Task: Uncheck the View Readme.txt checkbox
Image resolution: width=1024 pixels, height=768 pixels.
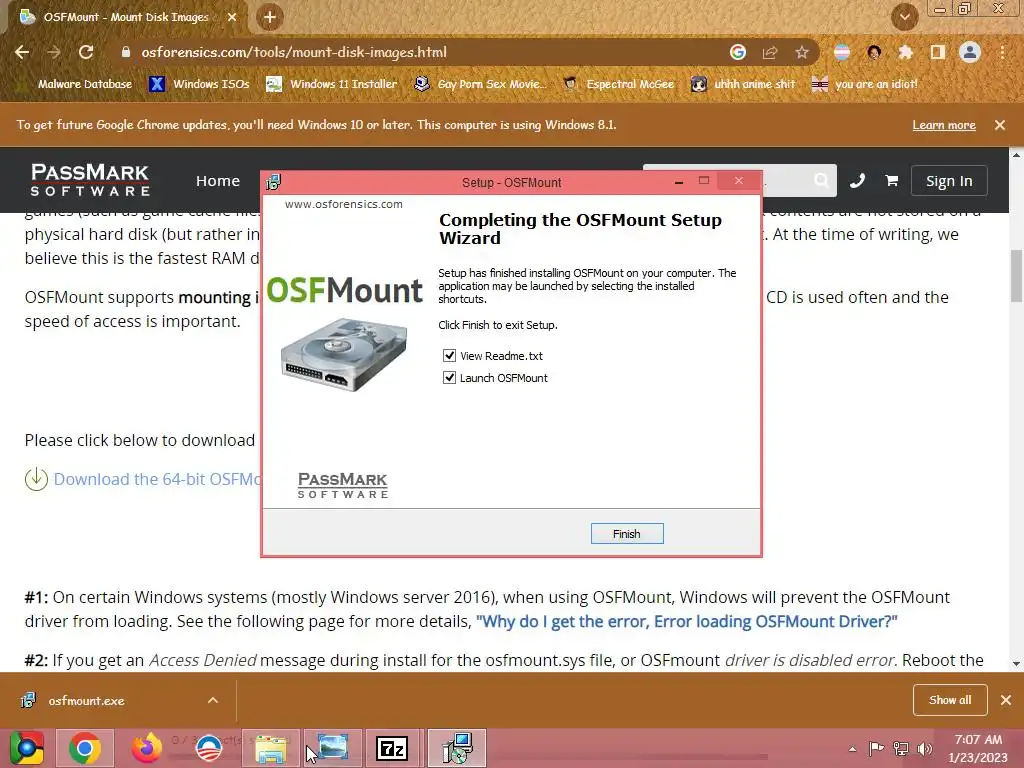Action: (449, 356)
